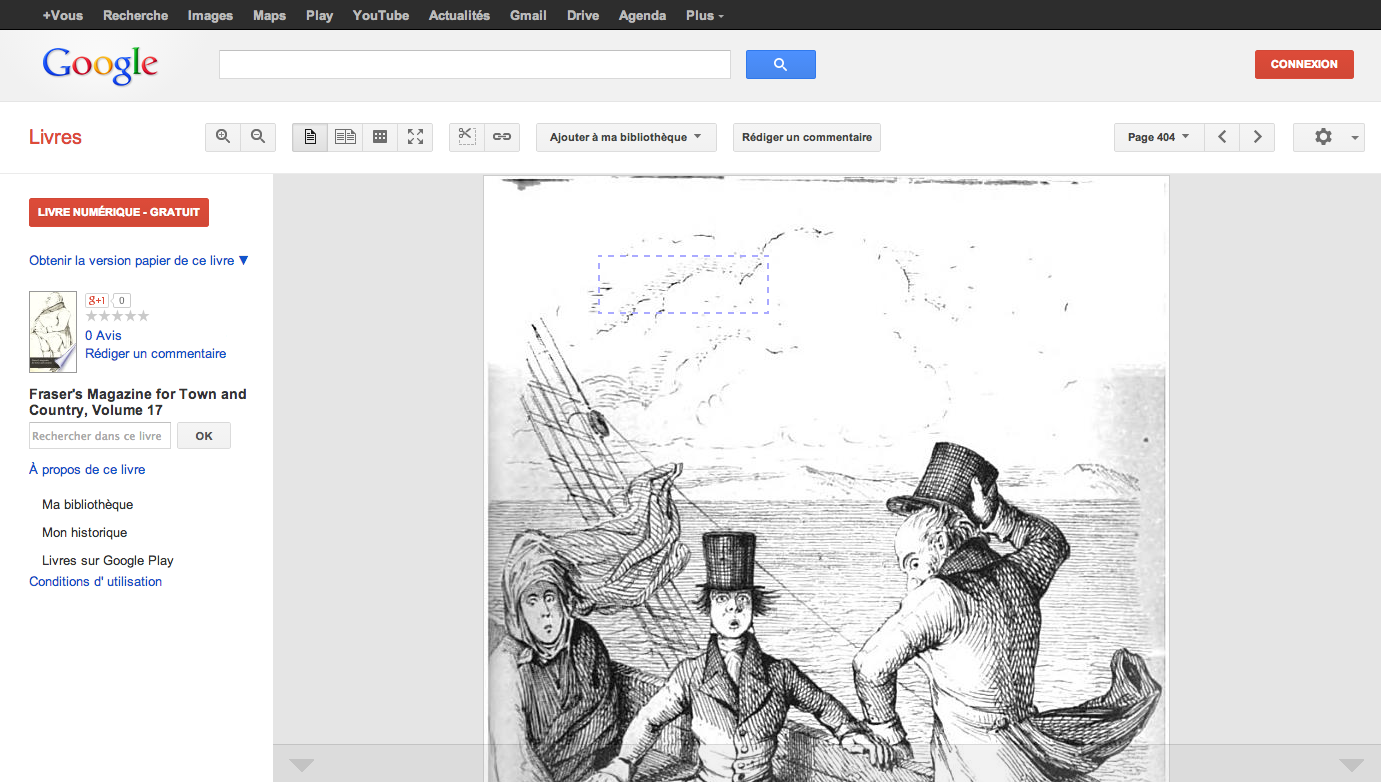1381x782 pixels.
Task: Open the settings gear menu
Action: point(1328,137)
